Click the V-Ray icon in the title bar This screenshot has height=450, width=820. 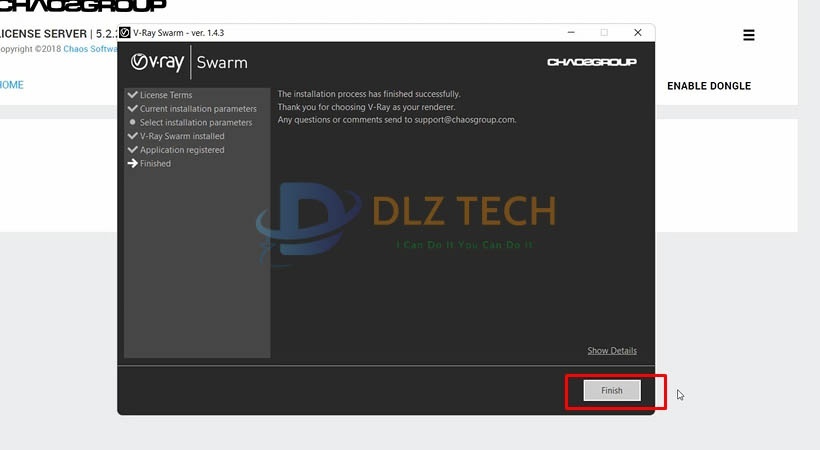(125, 32)
